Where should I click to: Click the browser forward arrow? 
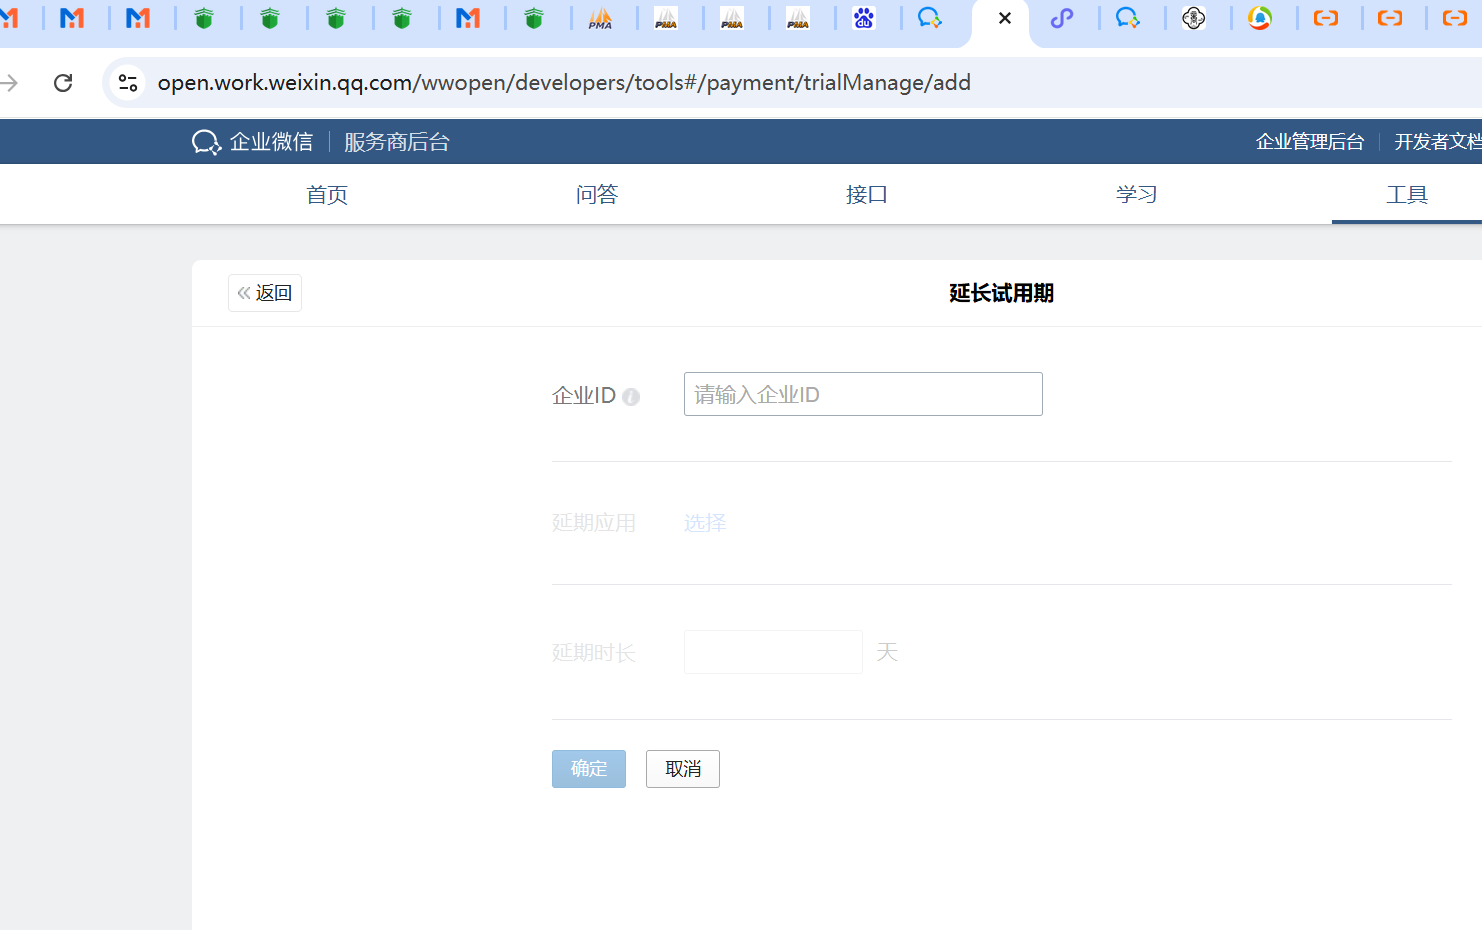[x=10, y=83]
